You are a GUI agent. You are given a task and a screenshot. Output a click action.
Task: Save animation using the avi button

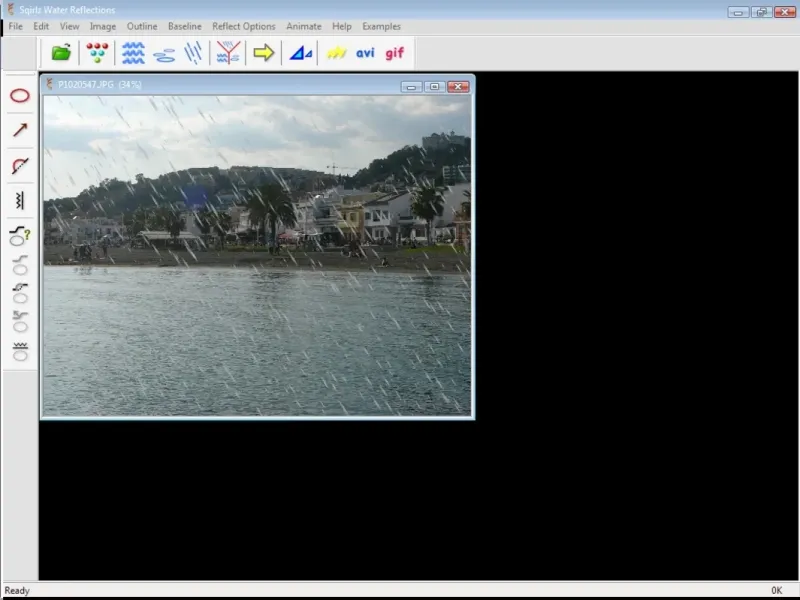pos(365,53)
